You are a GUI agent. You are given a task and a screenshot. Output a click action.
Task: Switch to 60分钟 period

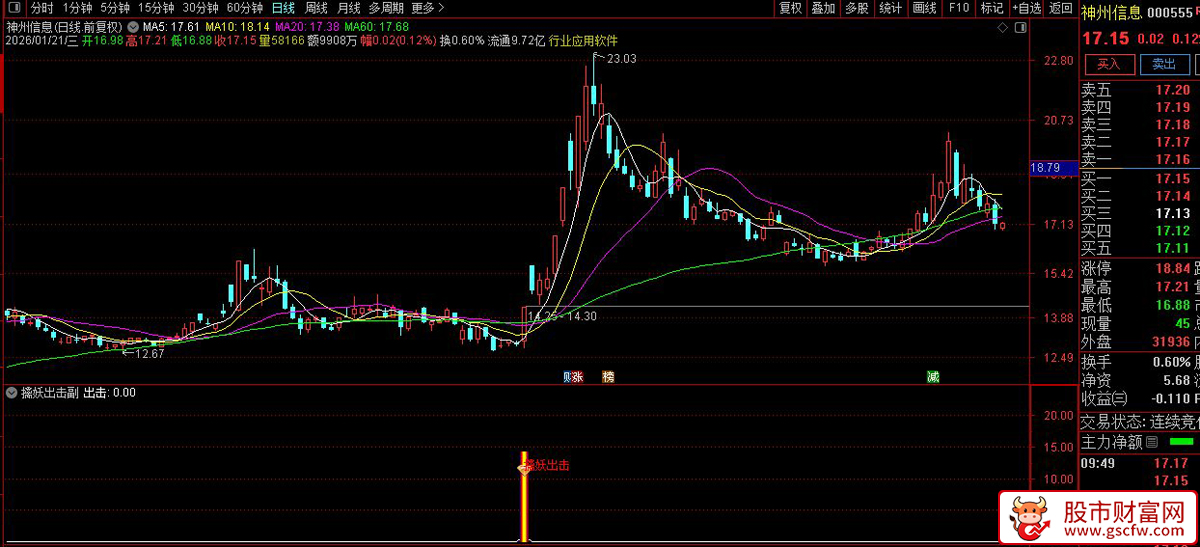pos(244,8)
